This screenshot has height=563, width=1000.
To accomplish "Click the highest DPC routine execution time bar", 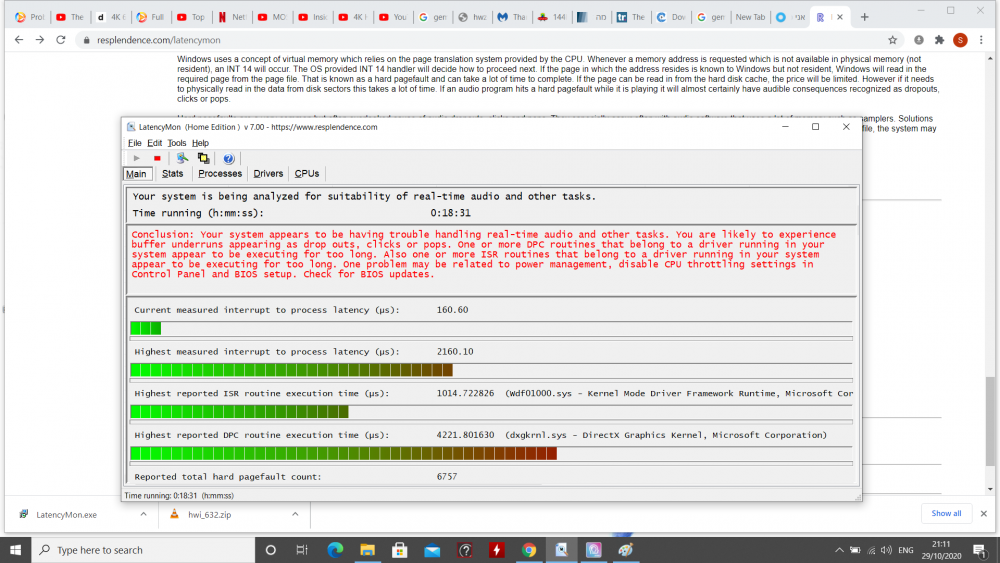I will pos(343,453).
